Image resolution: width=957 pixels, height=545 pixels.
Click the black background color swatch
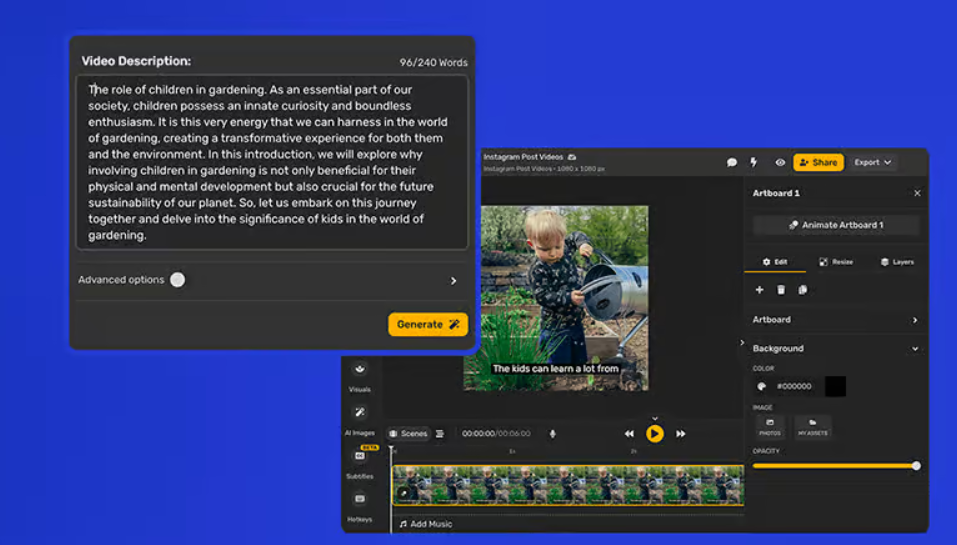point(834,386)
